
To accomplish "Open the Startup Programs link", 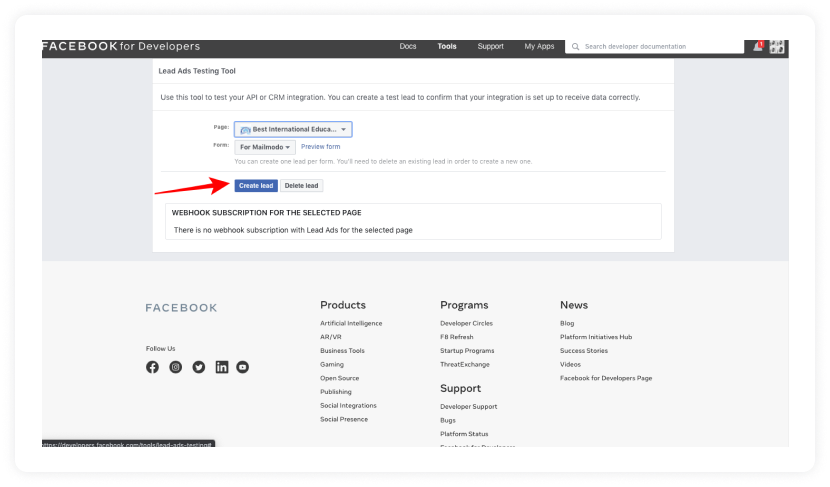I will pos(467,350).
